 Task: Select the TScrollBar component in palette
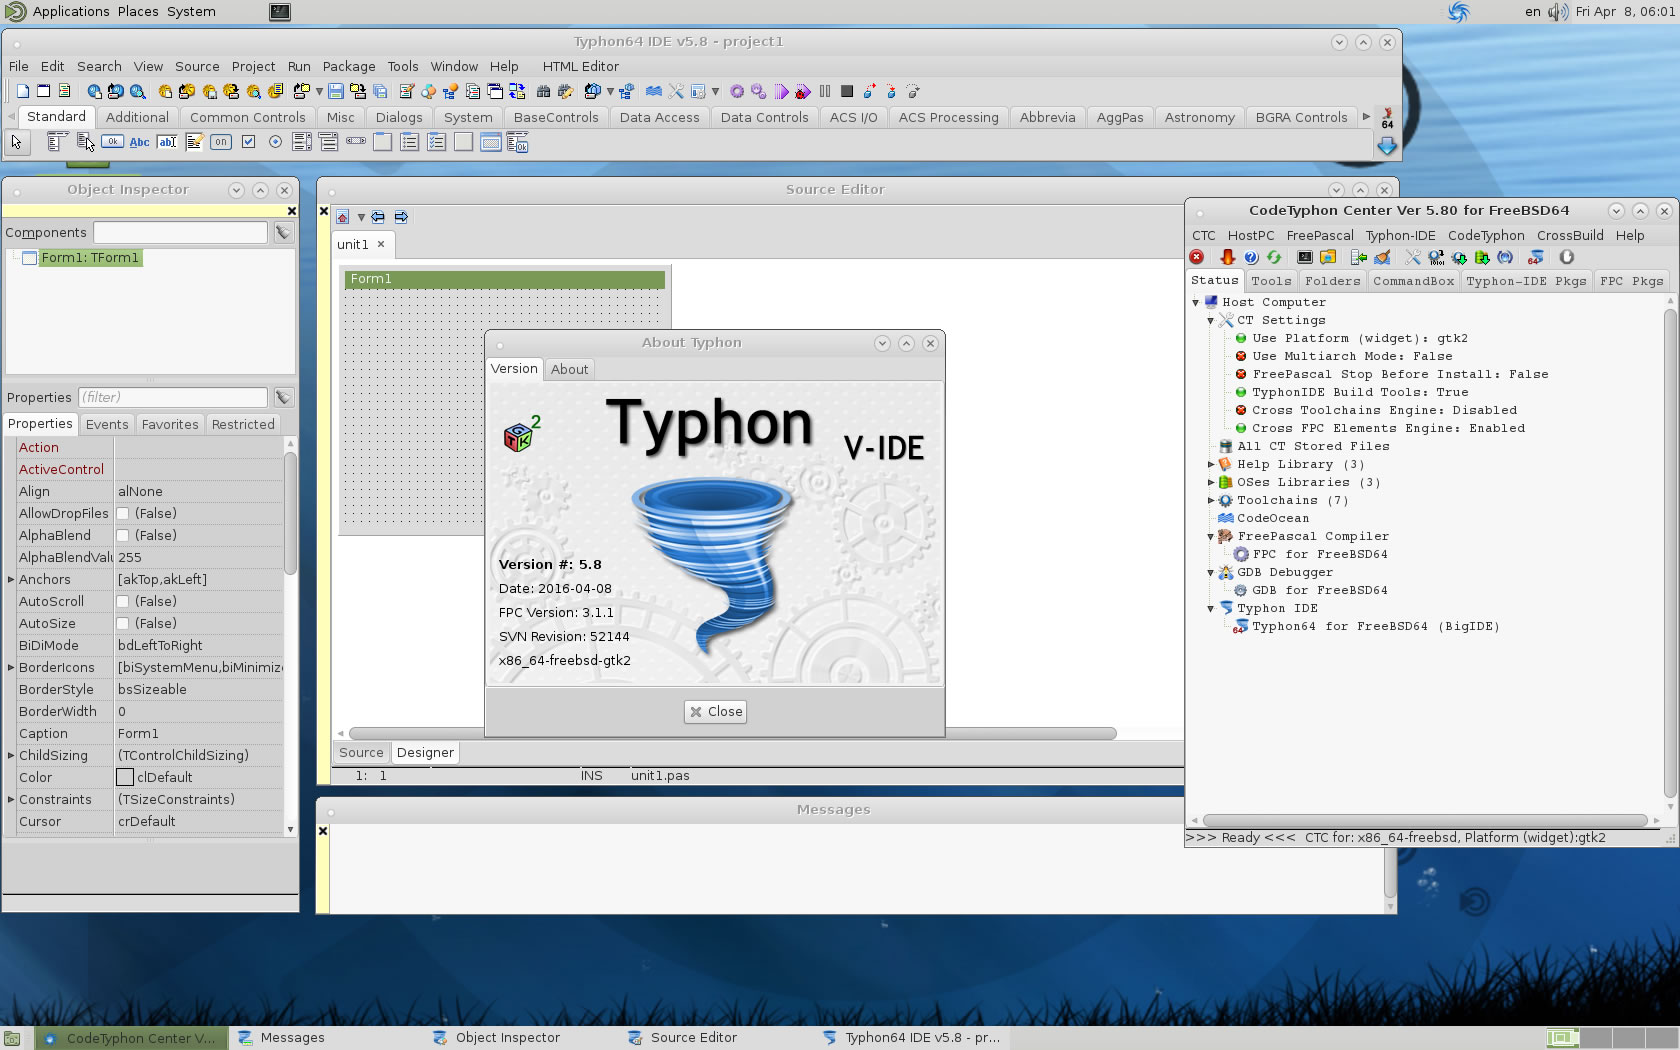tap(356, 142)
